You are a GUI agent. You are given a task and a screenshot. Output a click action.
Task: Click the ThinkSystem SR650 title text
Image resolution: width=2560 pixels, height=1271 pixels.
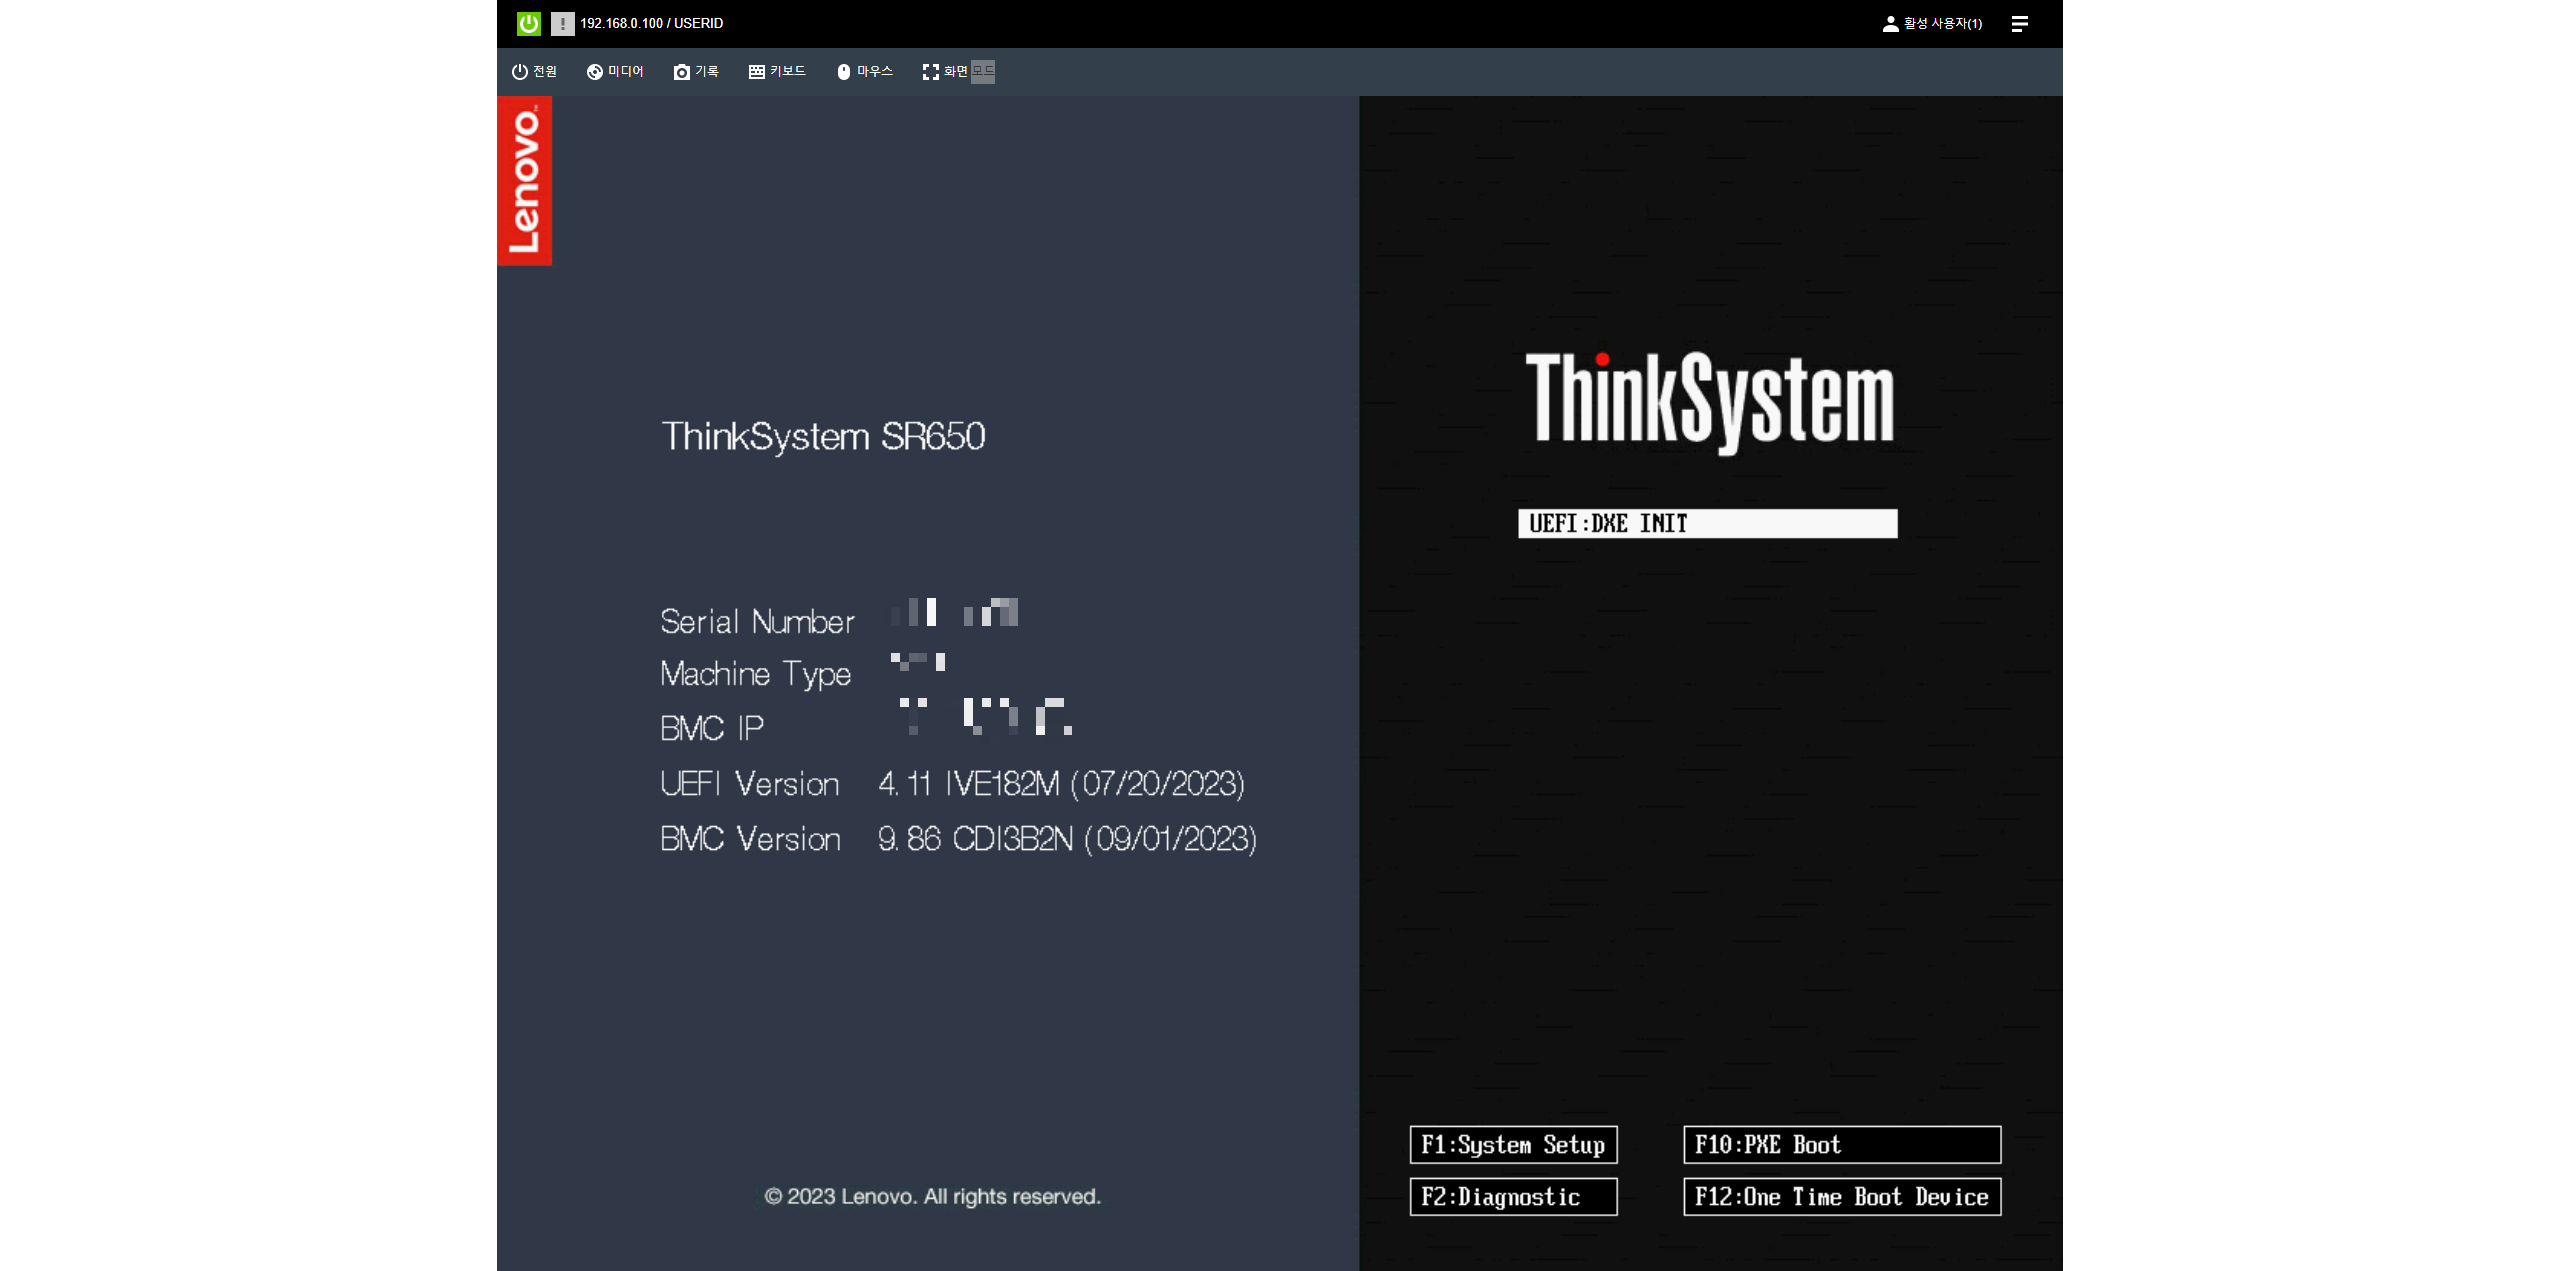tap(823, 436)
